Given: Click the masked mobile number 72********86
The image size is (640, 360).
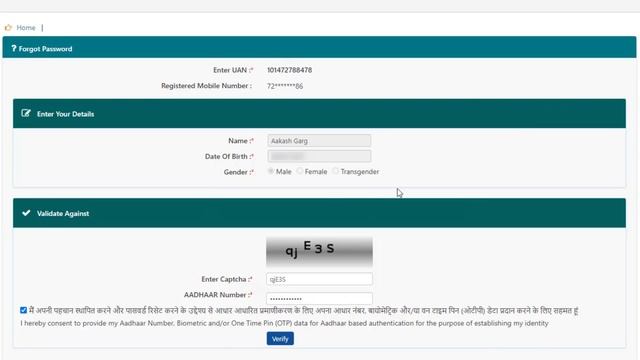Looking at the screenshot, I should [285, 86].
